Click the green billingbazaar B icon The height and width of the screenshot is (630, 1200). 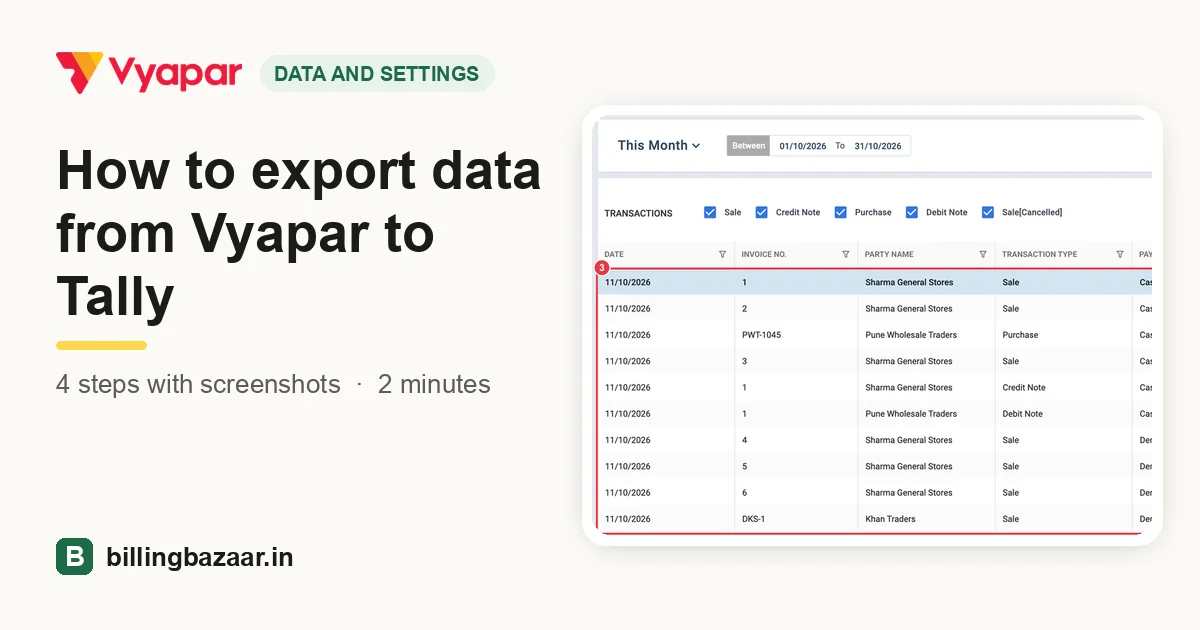74,557
